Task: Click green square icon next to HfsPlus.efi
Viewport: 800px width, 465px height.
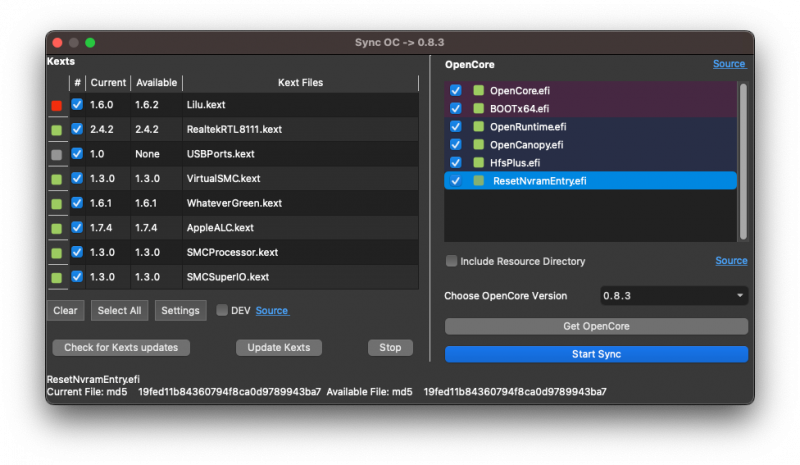Action: pos(479,163)
